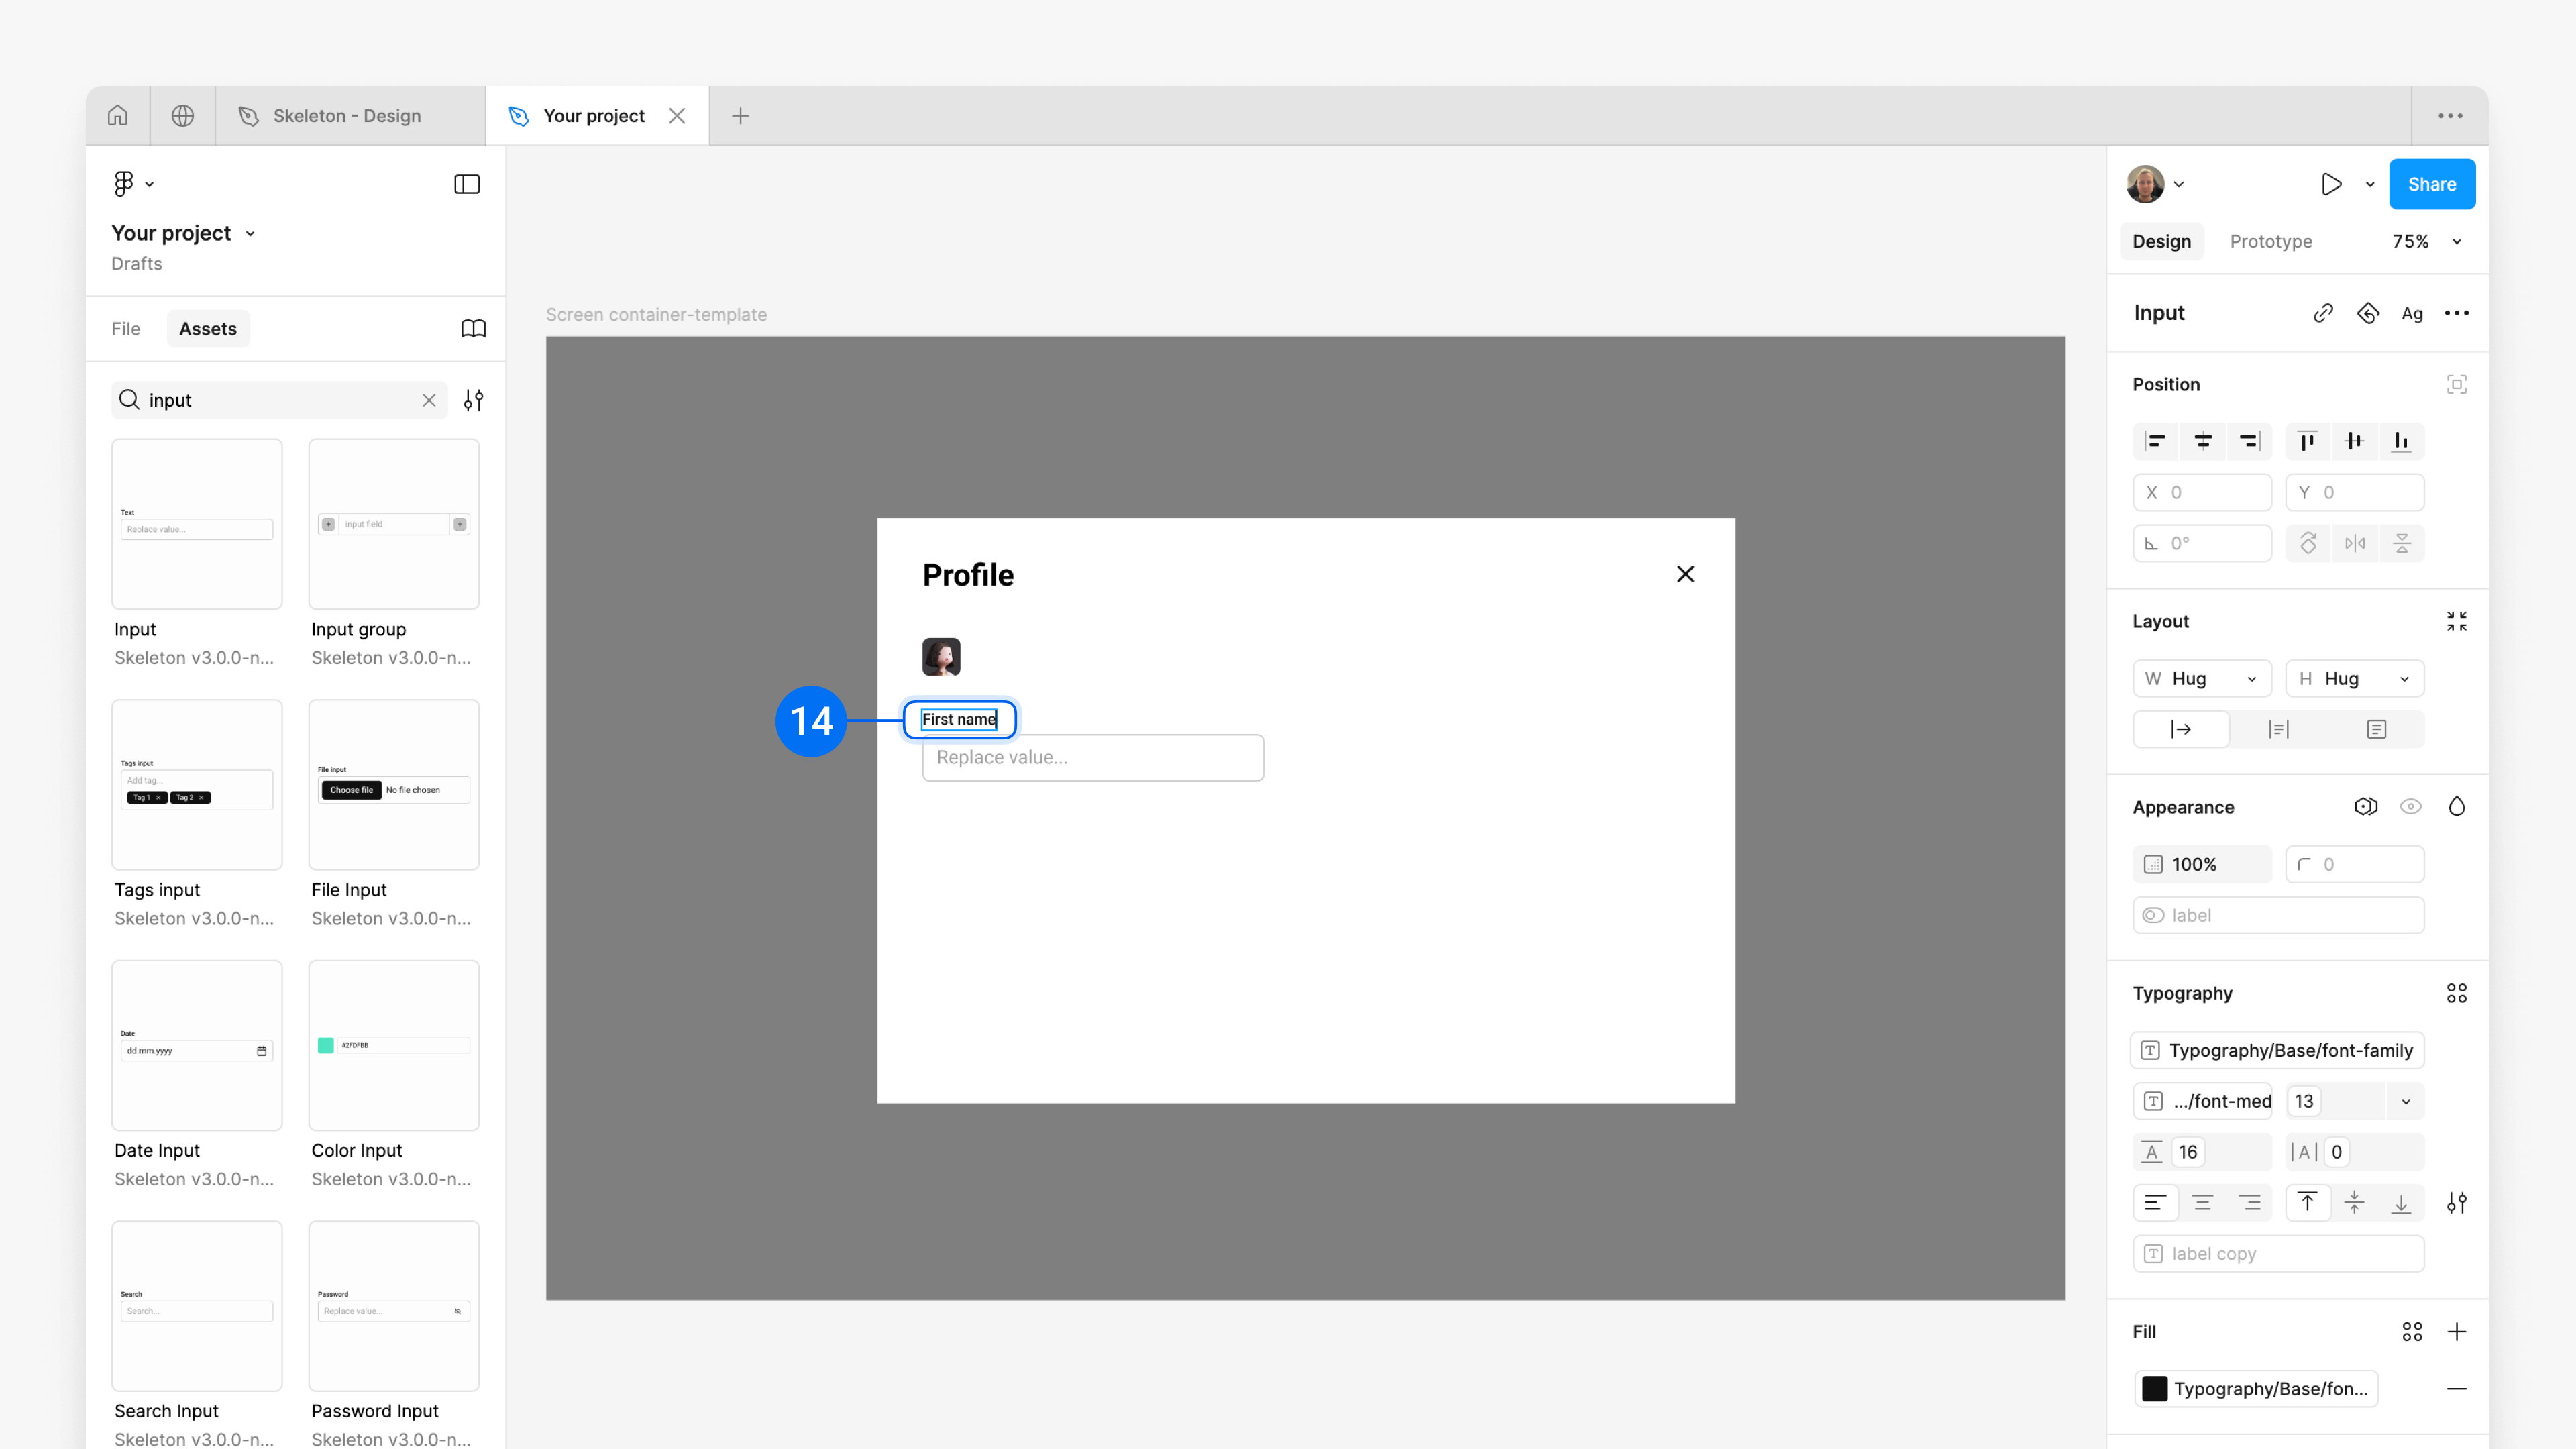Select center text alignment
This screenshot has height=1449, width=2576.
(x=2203, y=1203)
